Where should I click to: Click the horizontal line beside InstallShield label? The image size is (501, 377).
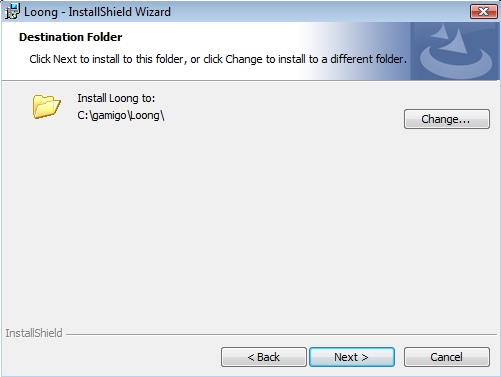pos(281,334)
